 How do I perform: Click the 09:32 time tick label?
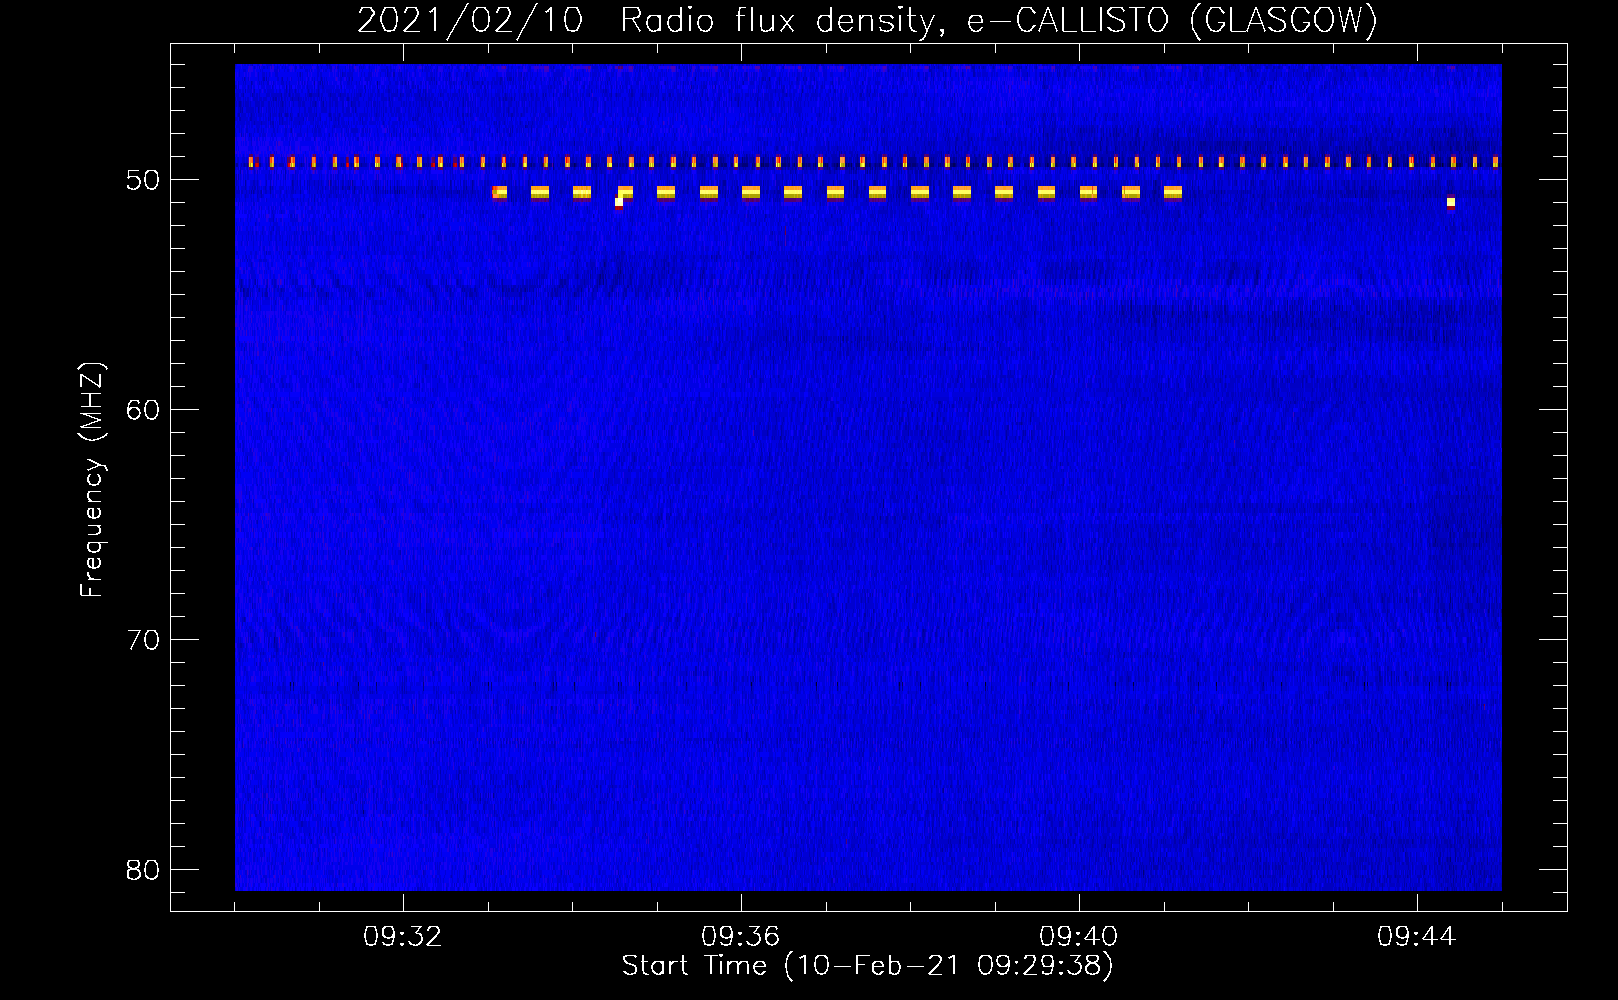coord(403,937)
